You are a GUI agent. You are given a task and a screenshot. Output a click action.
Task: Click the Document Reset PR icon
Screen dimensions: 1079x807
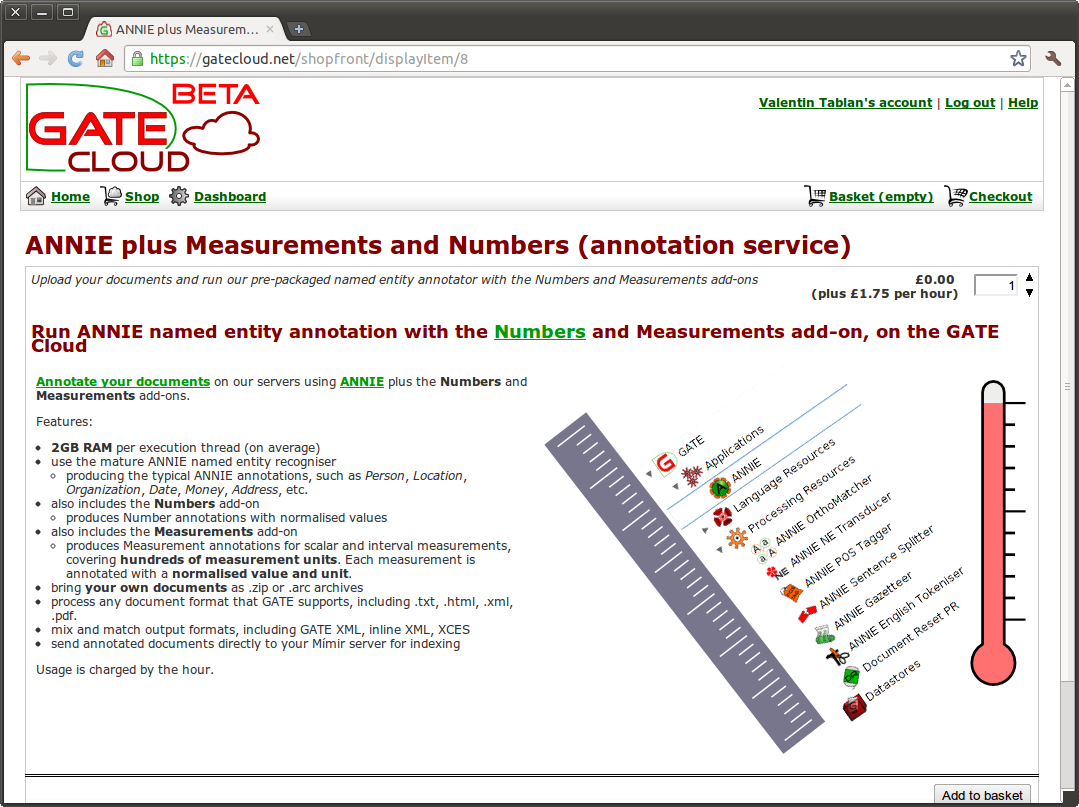click(851, 676)
